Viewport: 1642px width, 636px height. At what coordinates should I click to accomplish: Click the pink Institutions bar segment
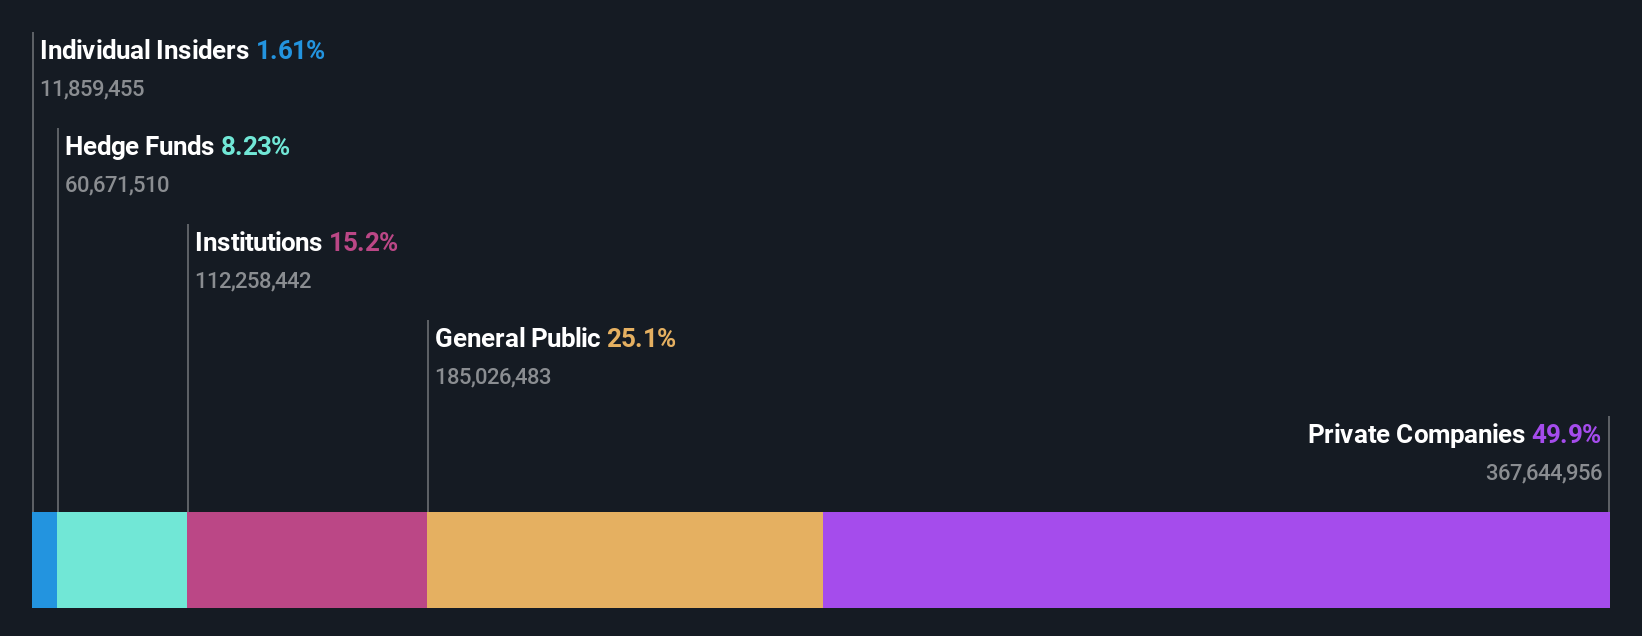pos(307,560)
